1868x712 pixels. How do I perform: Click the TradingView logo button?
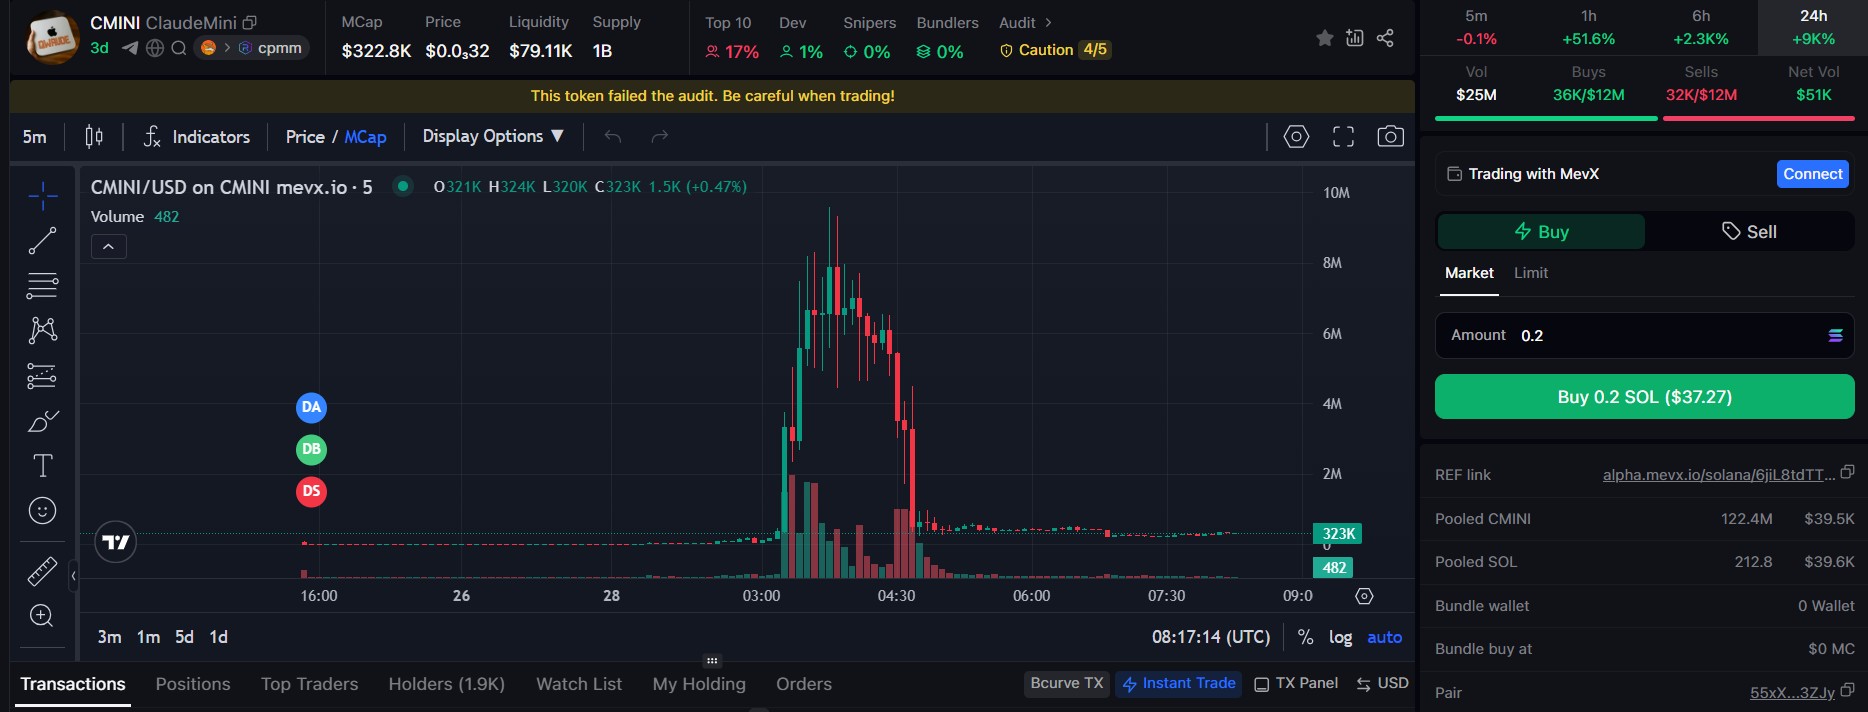click(x=115, y=542)
